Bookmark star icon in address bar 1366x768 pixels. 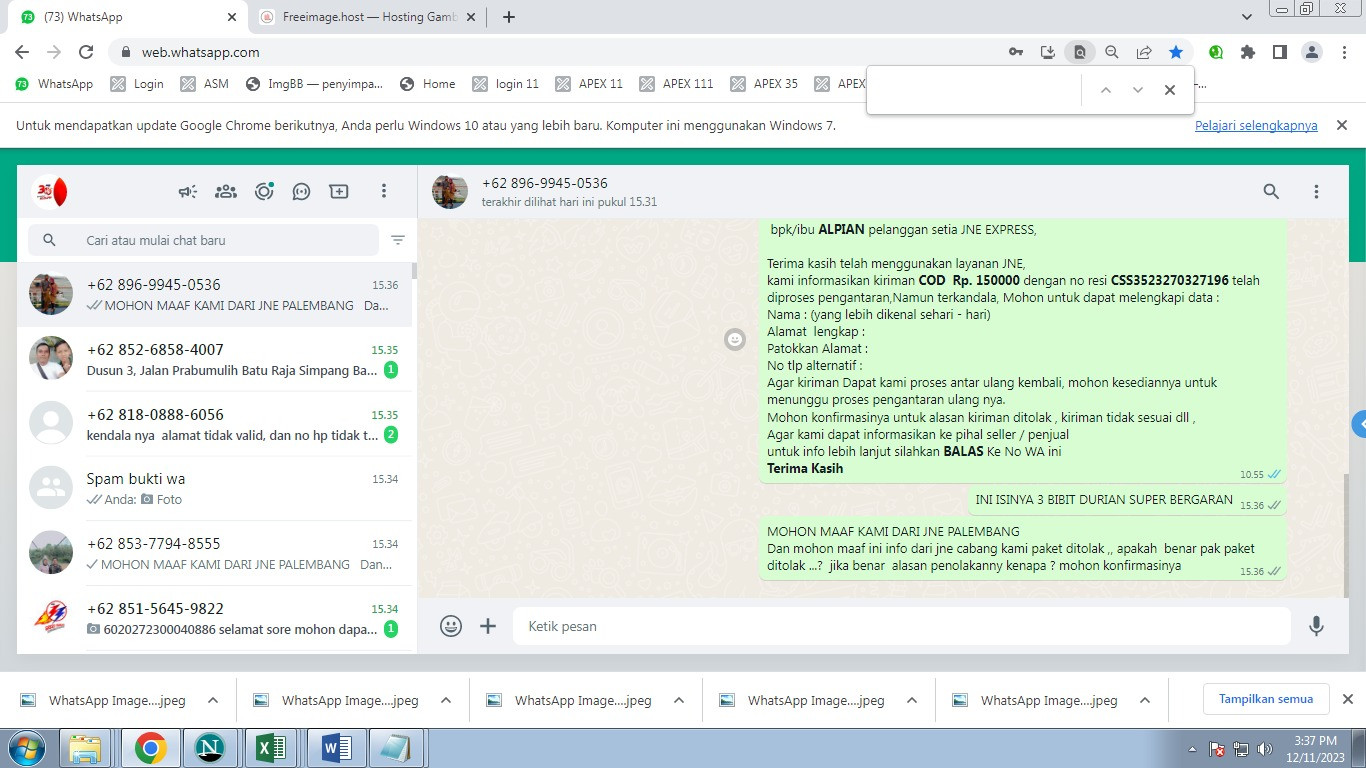(x=1176, y=52)
